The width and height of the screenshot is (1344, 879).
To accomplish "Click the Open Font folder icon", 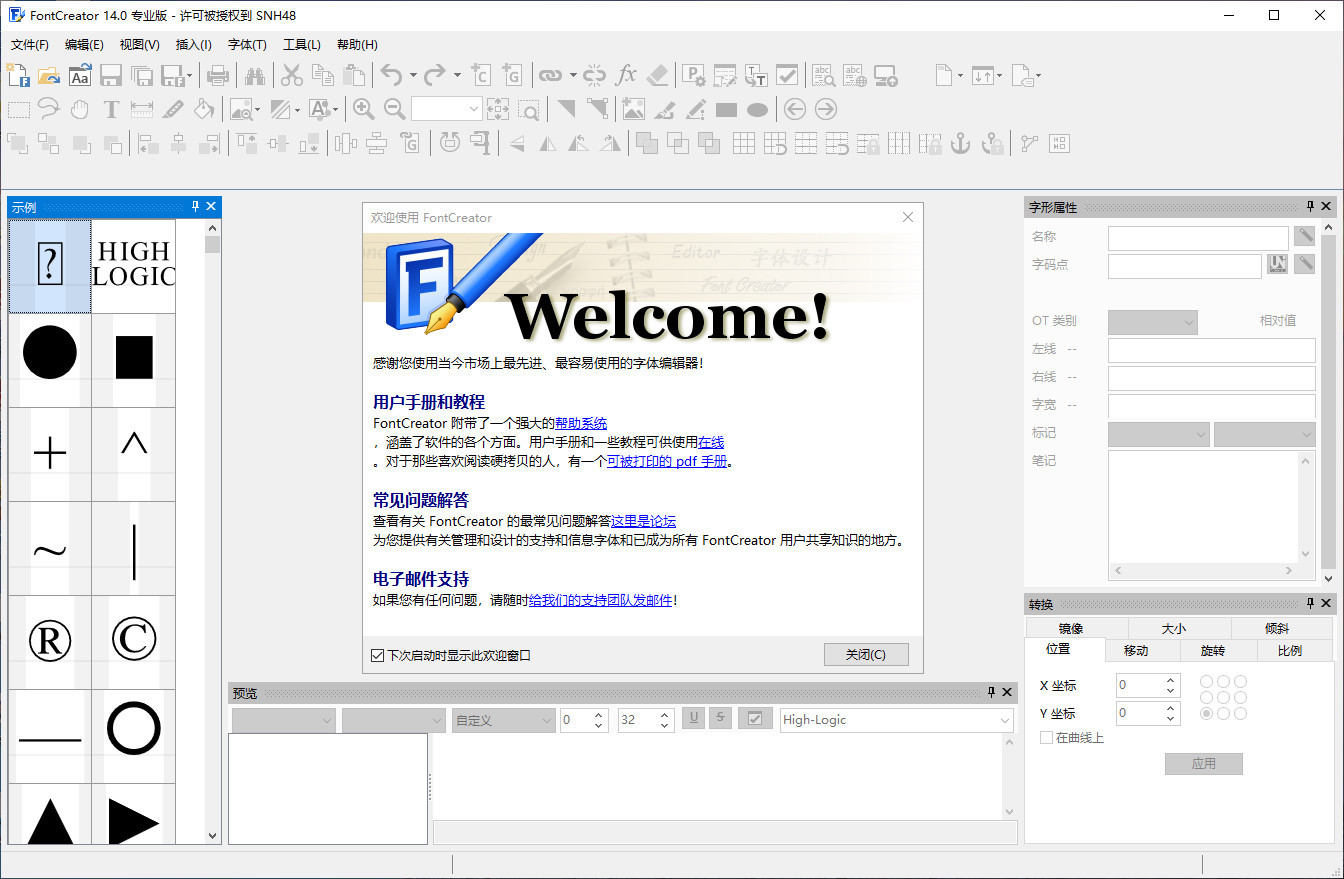I will click(x=49, y=75).
